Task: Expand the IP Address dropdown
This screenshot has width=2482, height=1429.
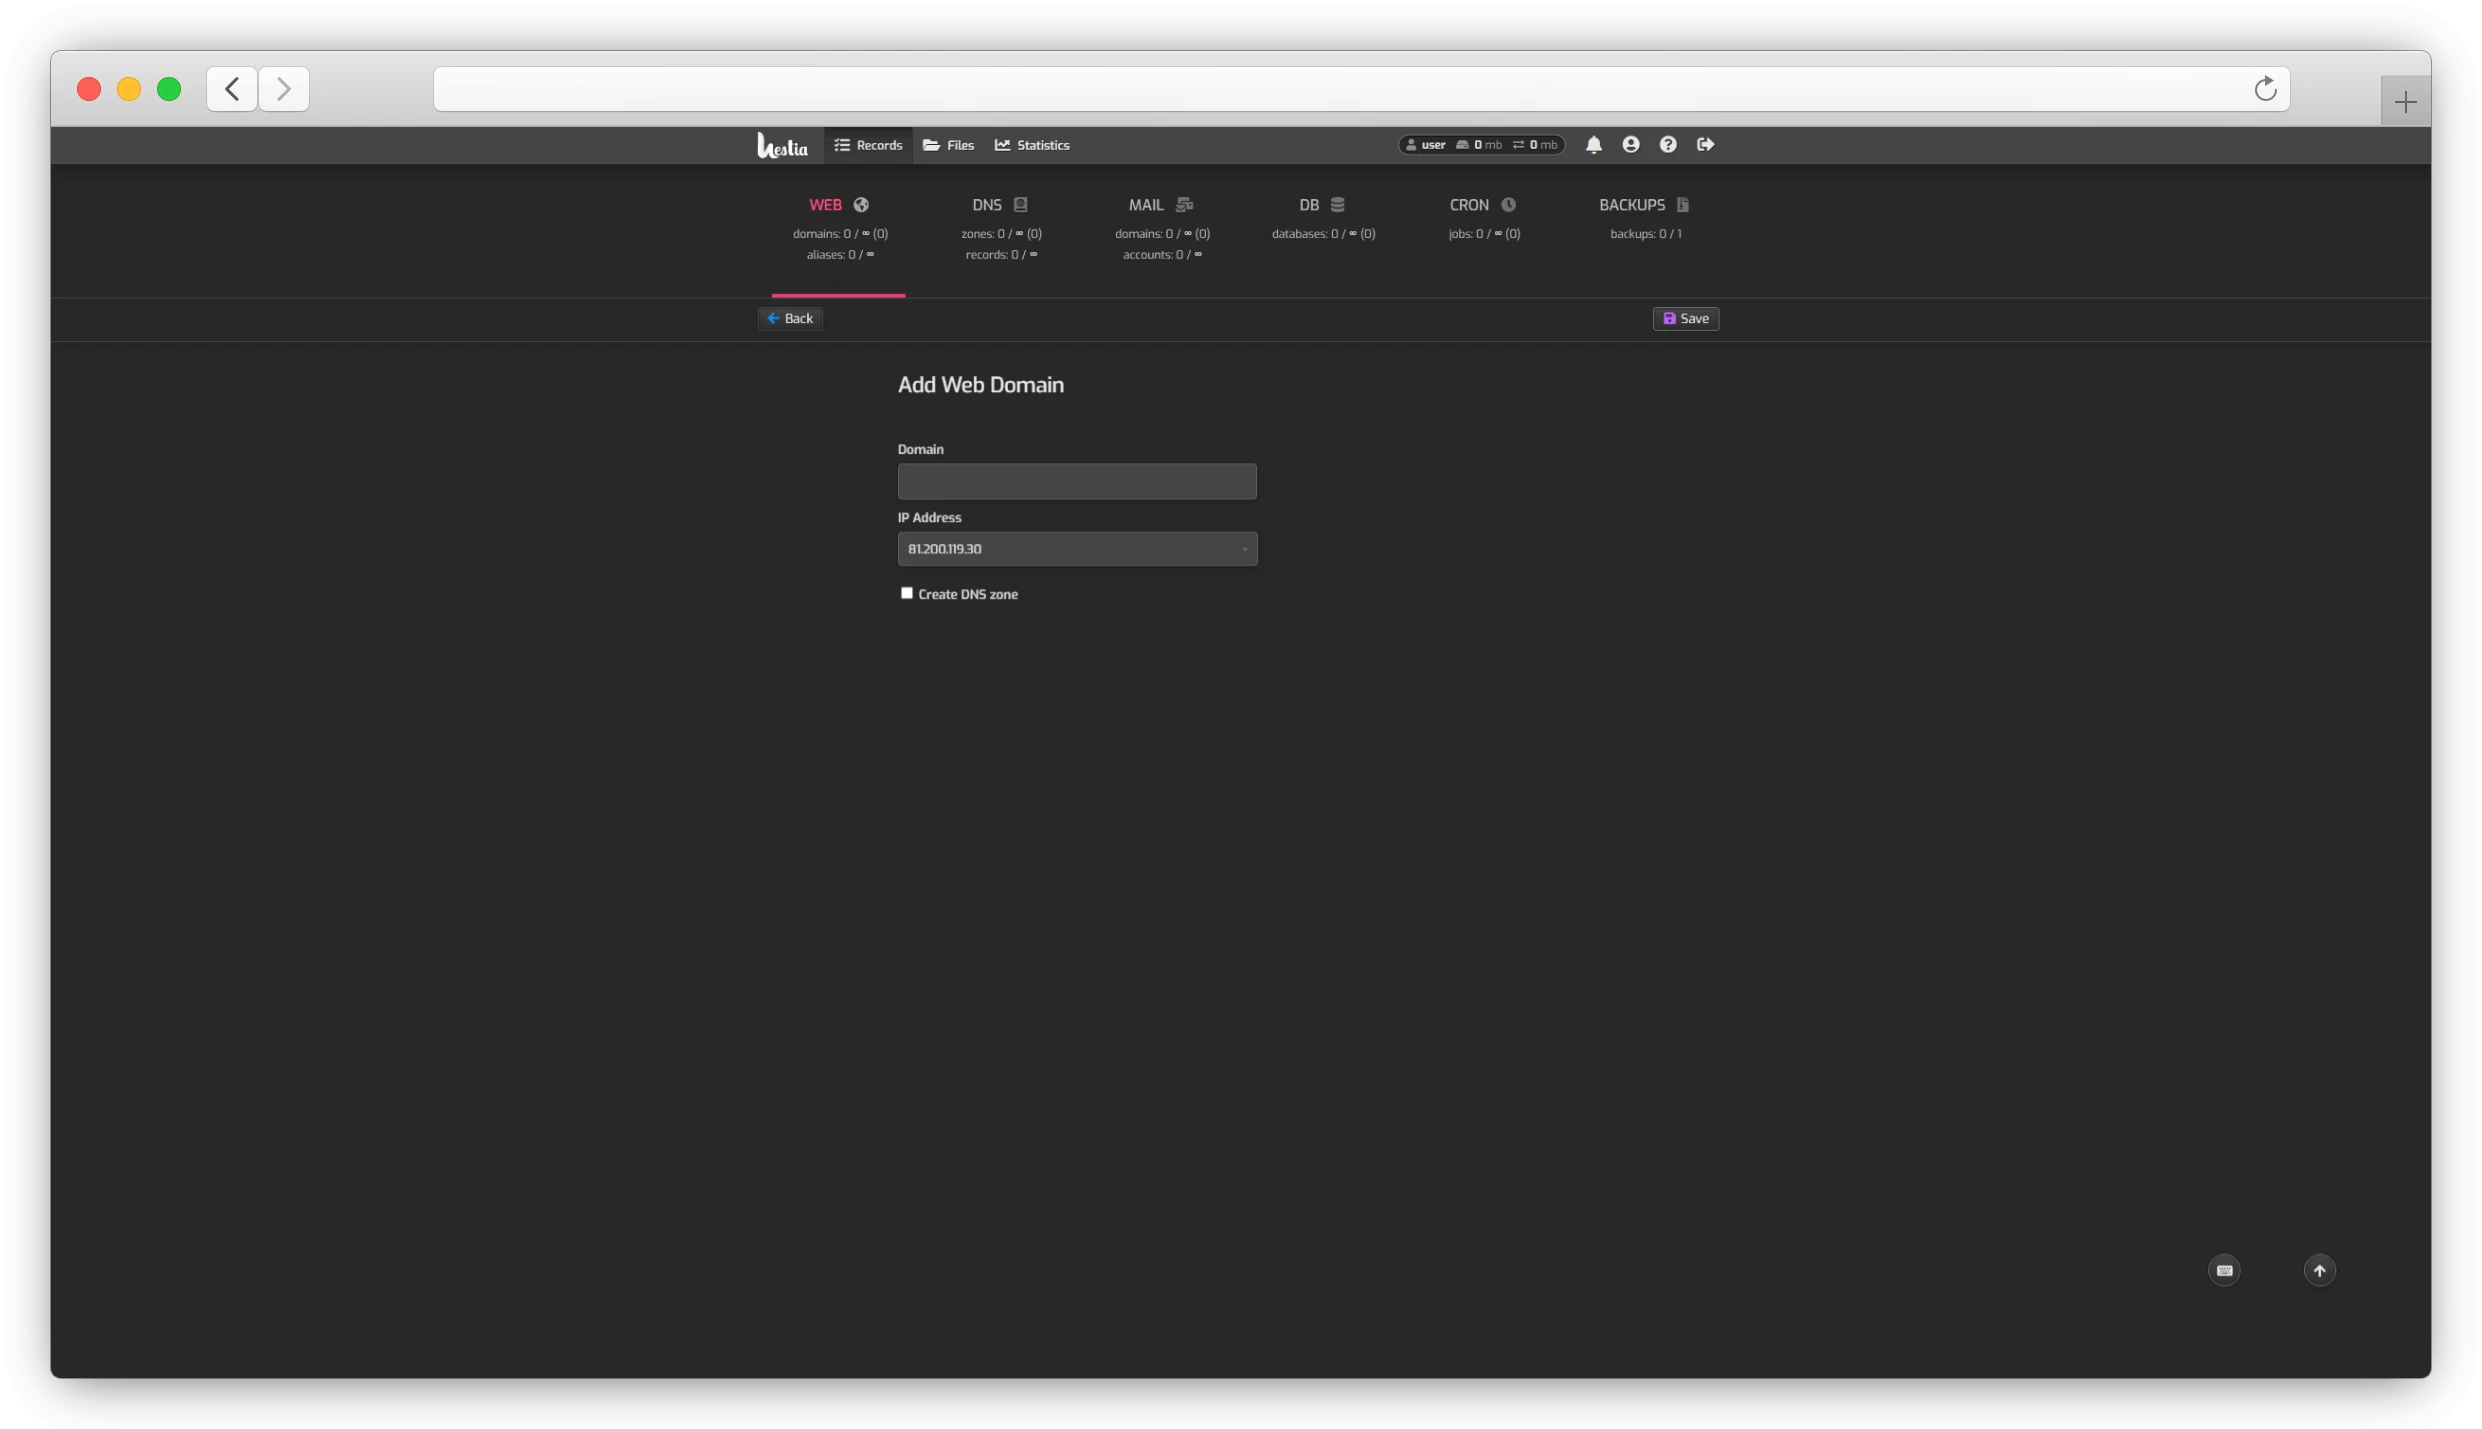Action: (1077, 549)
